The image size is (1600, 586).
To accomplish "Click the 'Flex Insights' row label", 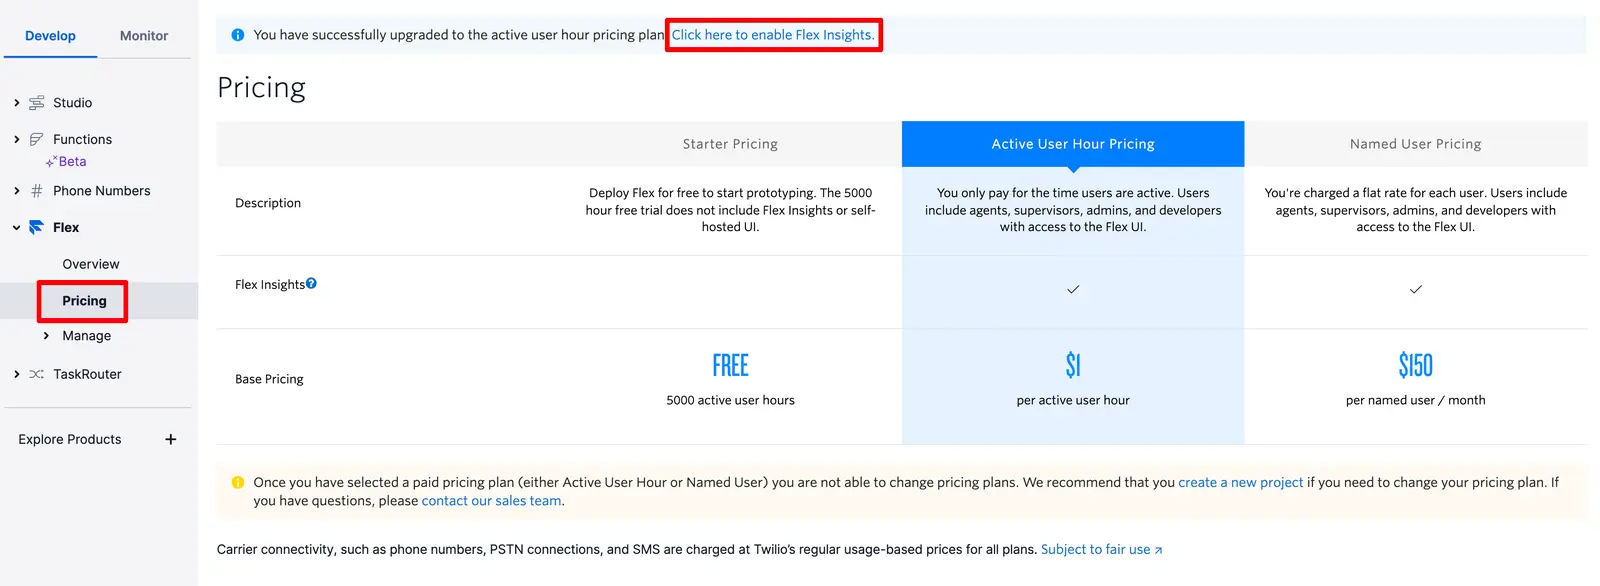I will click(x=270, y=285).
